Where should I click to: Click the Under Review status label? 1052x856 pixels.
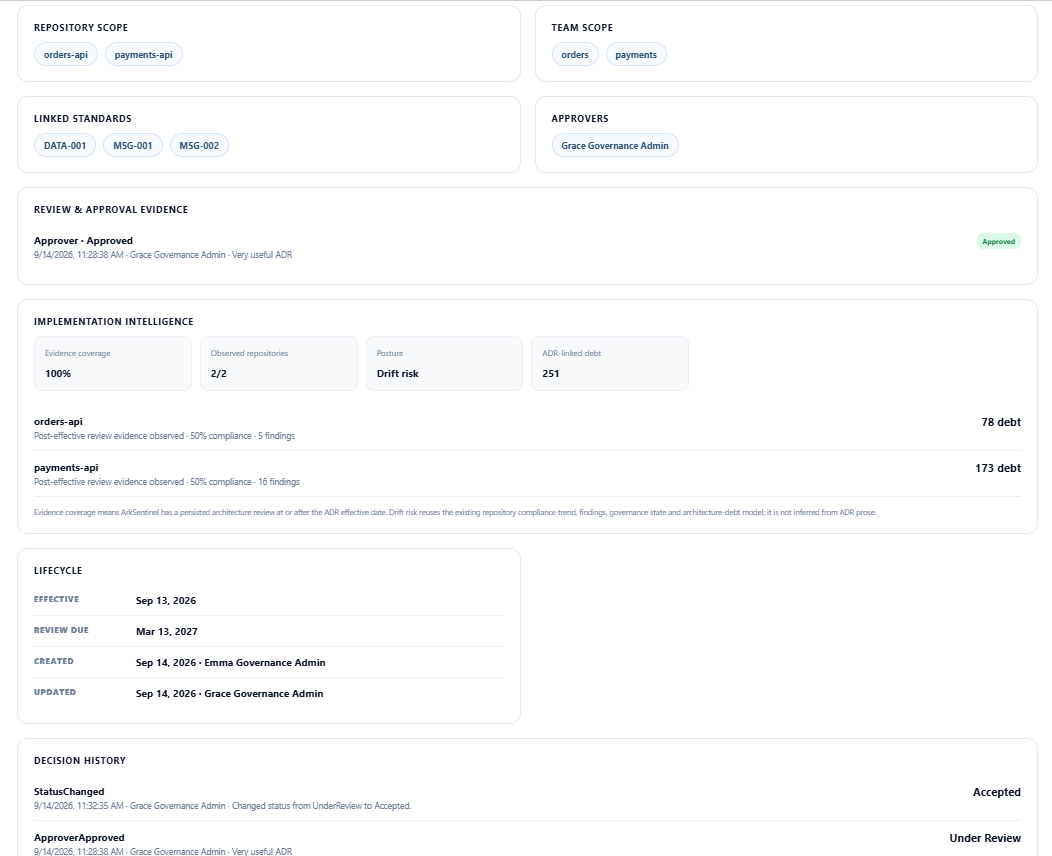click(985, 839)
